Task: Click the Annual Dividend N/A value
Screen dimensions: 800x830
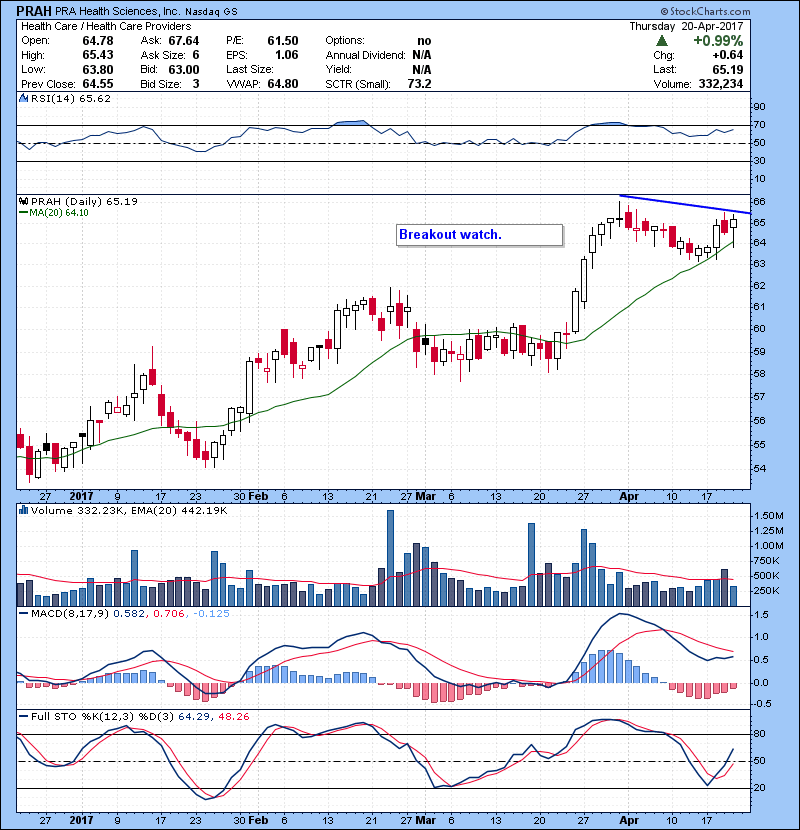Action: point(421,55)
